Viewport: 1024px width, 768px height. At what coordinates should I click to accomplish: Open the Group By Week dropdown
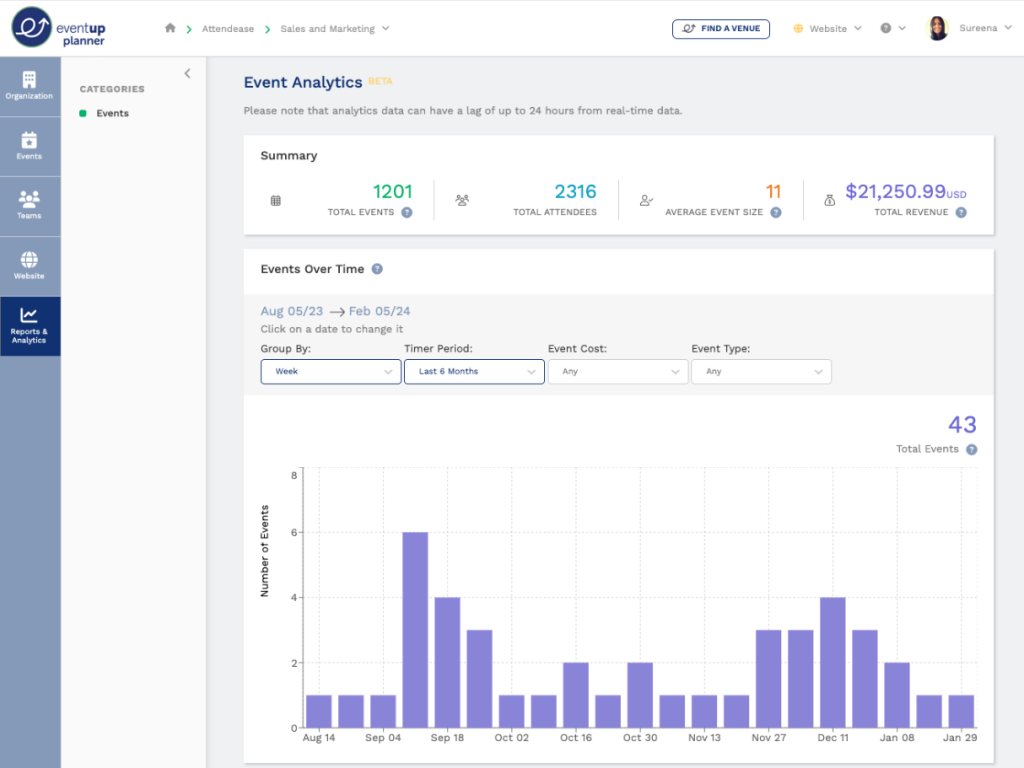click(330, 372)
